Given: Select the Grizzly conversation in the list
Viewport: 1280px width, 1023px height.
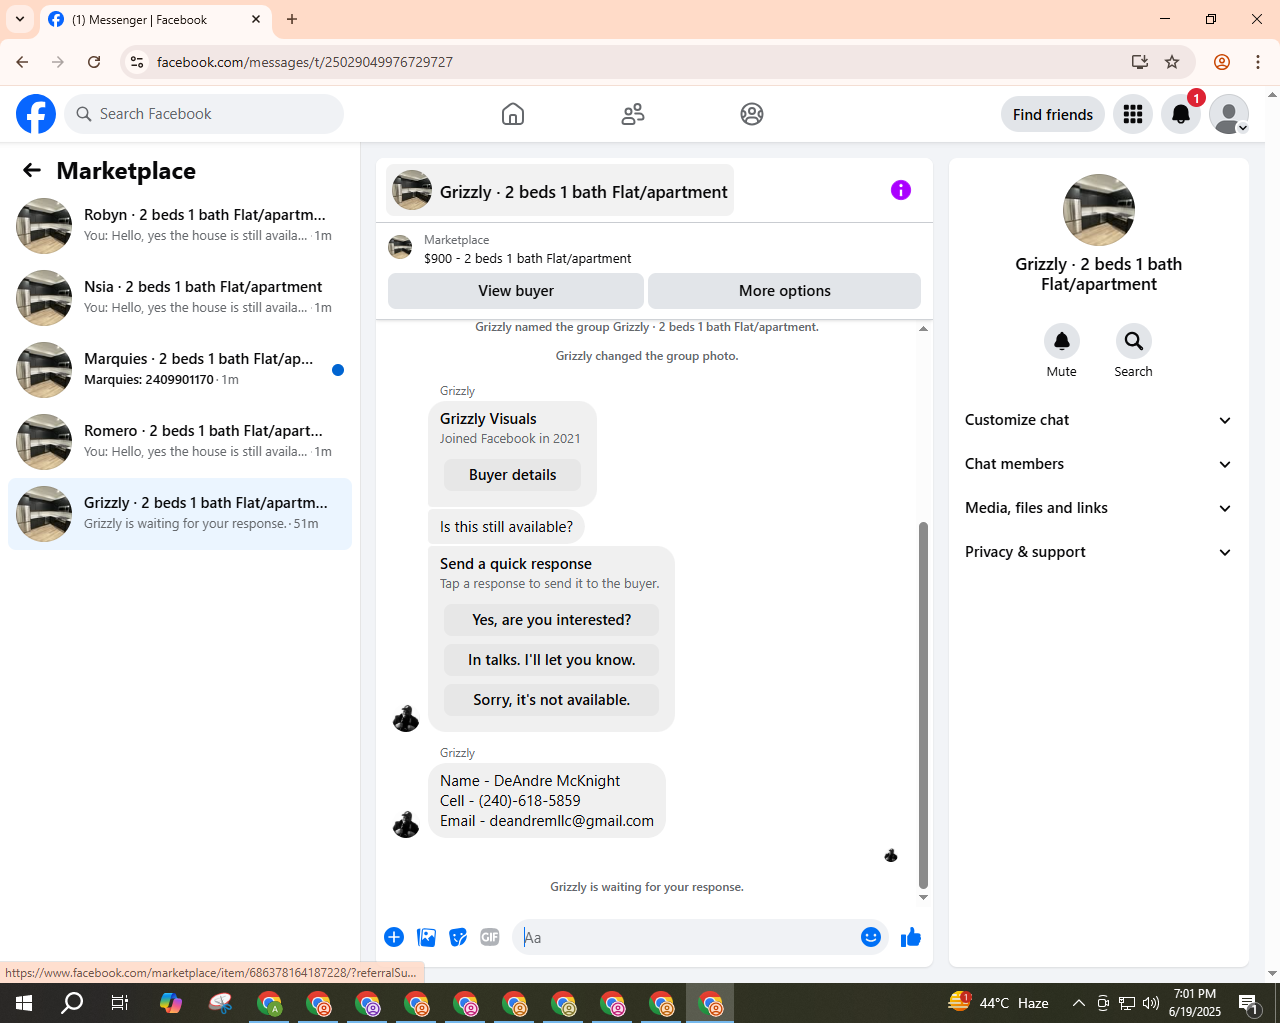Looking at the screenshot, I should pos(180,514).
